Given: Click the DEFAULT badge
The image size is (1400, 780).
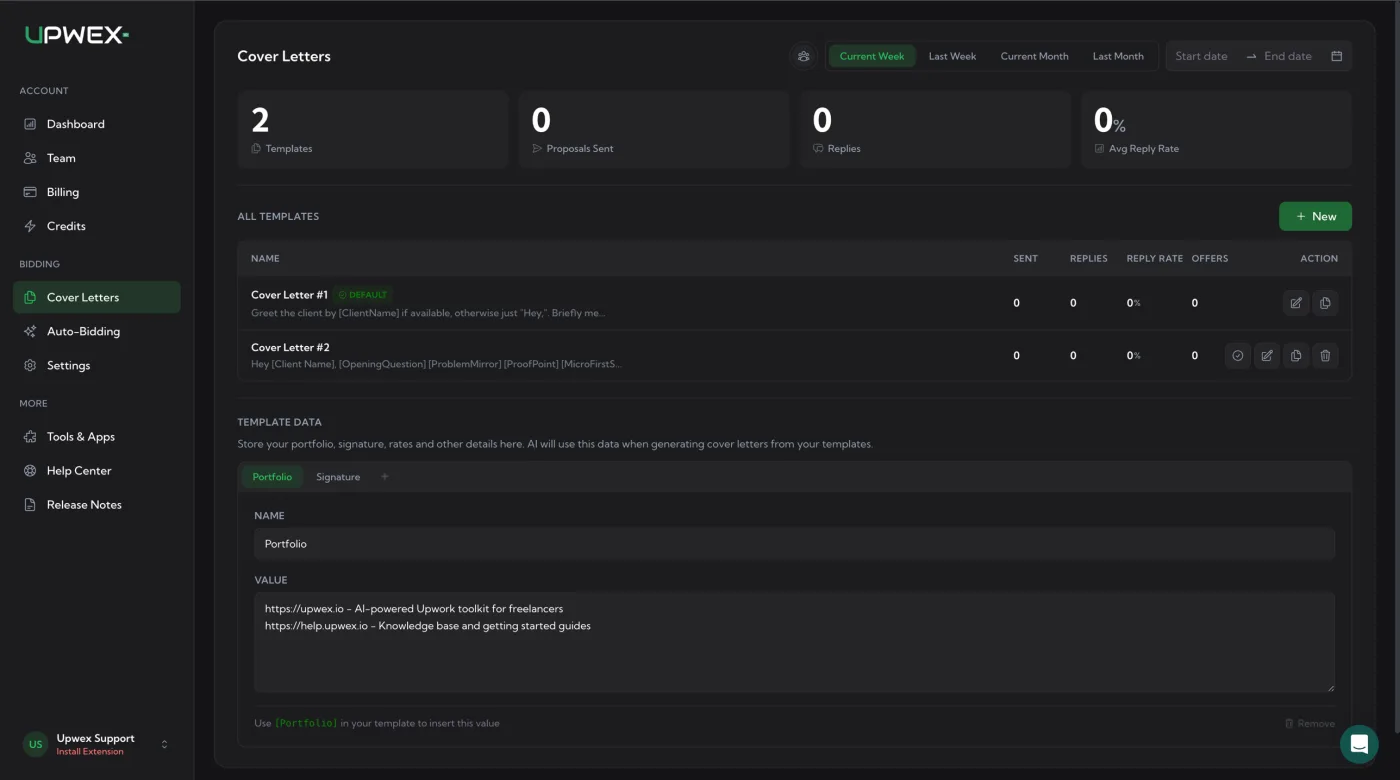Looking at the screenshot, I should point(363,295).
